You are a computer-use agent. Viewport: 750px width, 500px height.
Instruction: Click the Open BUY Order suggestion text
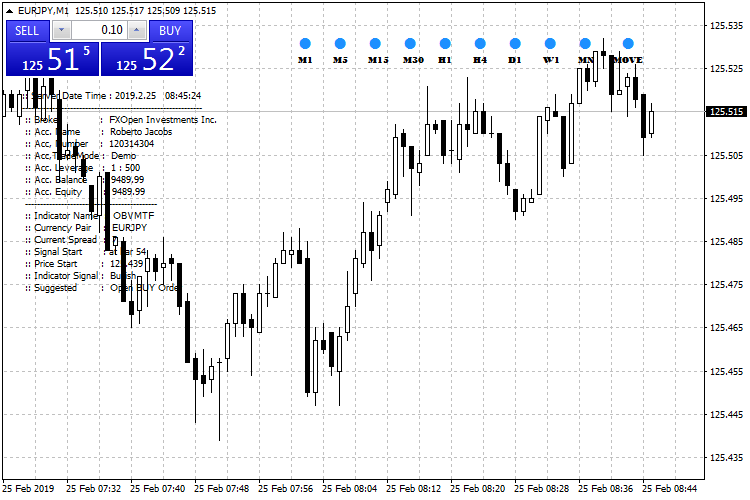click(145, 288)
